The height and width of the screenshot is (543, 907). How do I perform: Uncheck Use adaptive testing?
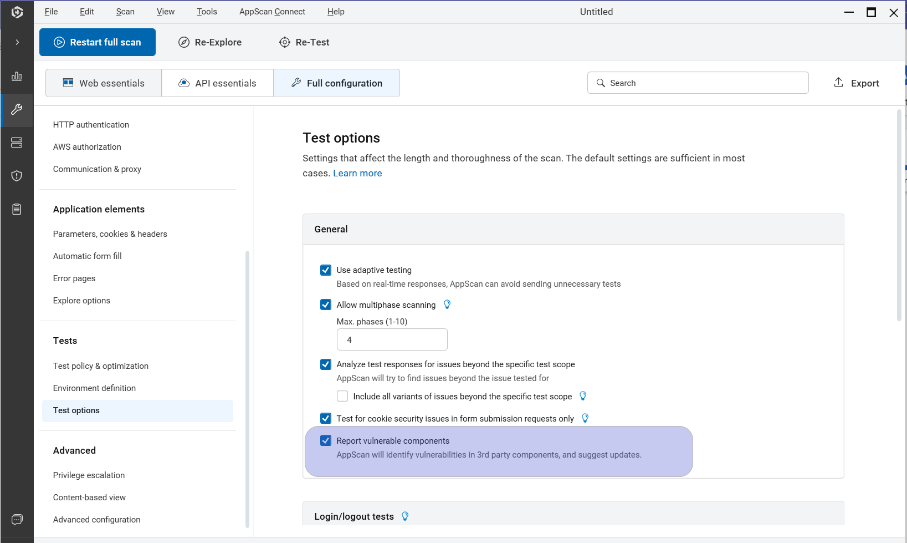click(x=326, y=270)
